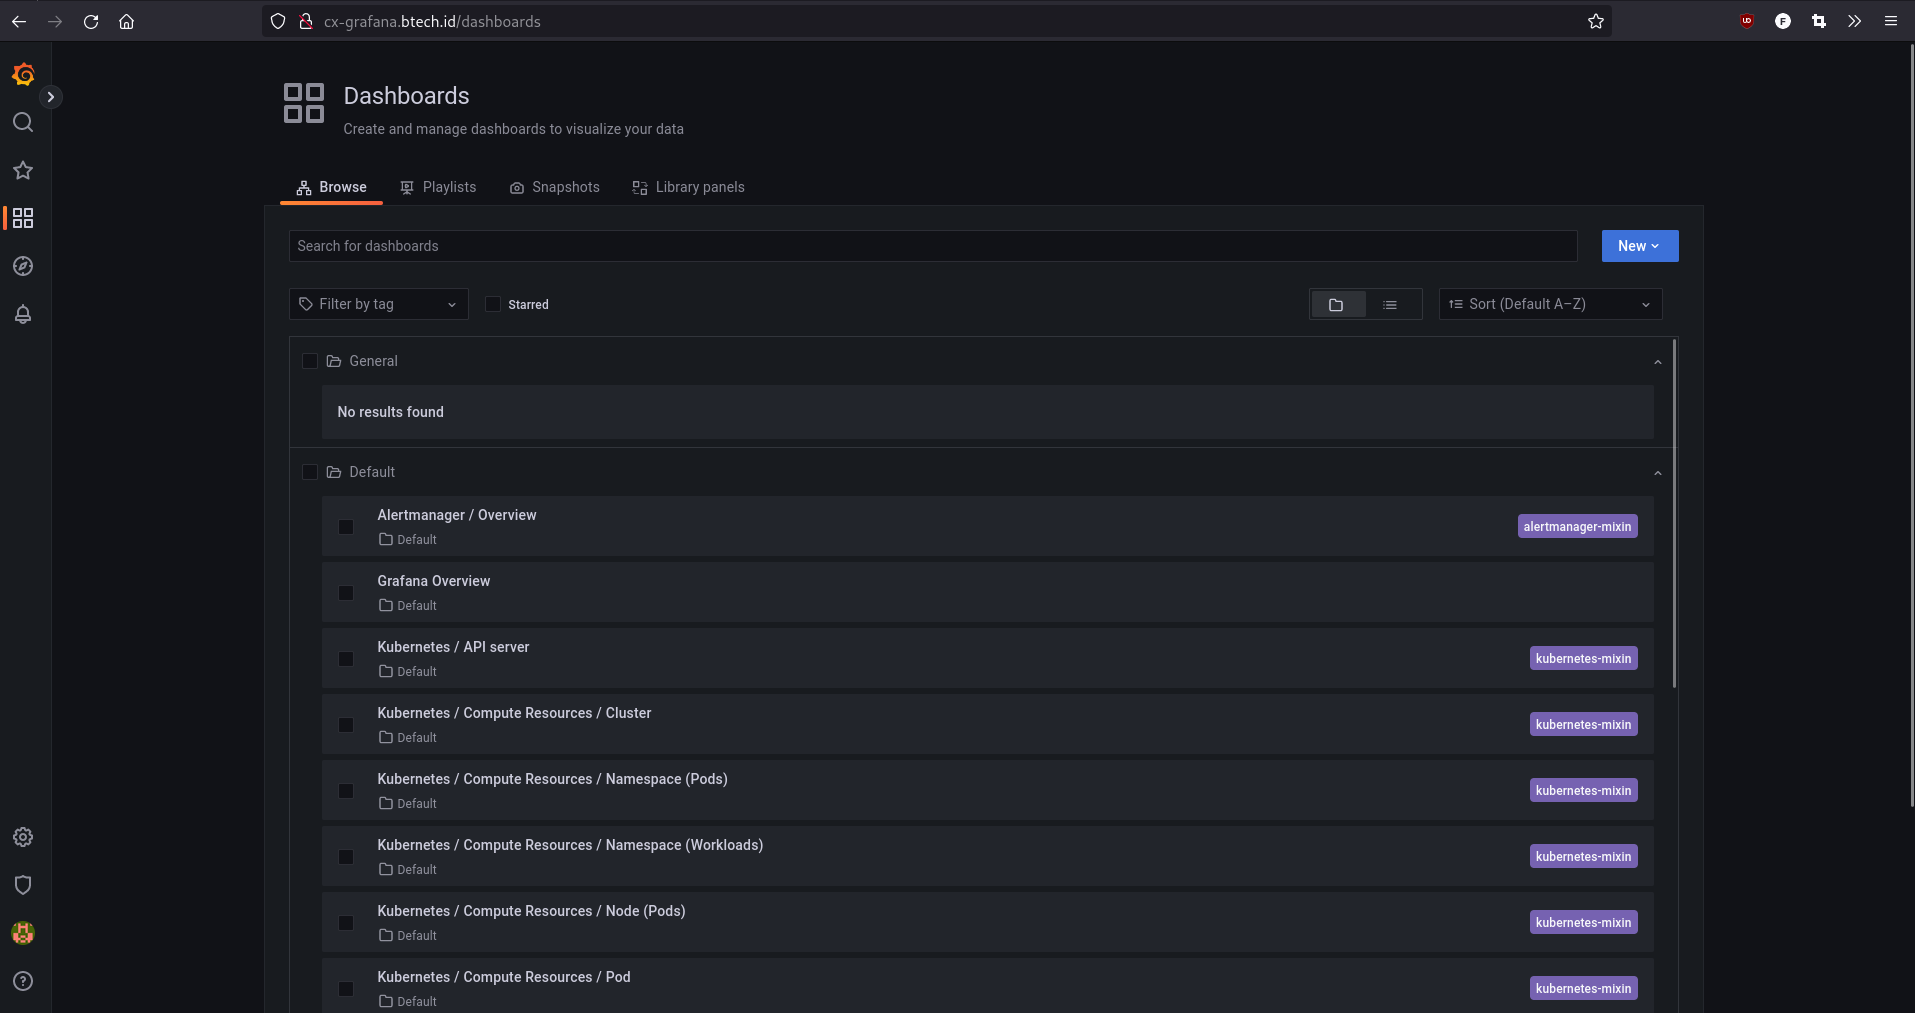Click the Default folder name
This screenshot has height=1013, width=1915.
(372, 472)
